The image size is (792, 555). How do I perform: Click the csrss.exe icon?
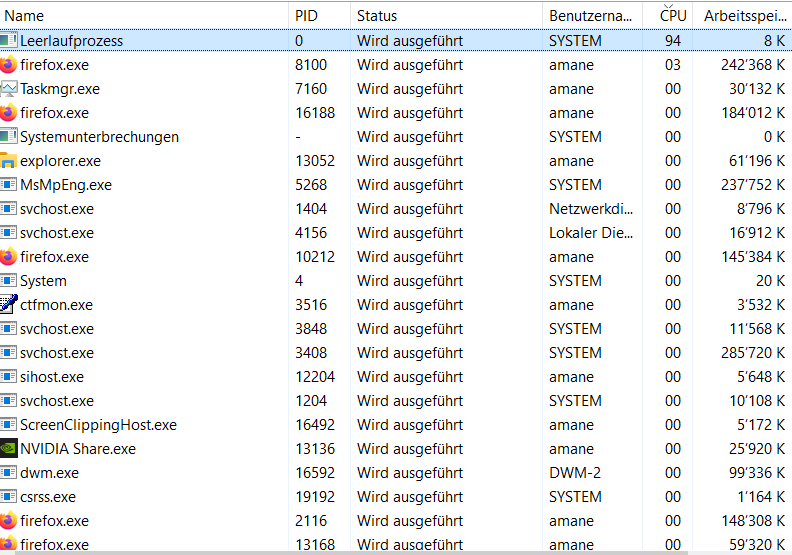(x=9, y=496)
